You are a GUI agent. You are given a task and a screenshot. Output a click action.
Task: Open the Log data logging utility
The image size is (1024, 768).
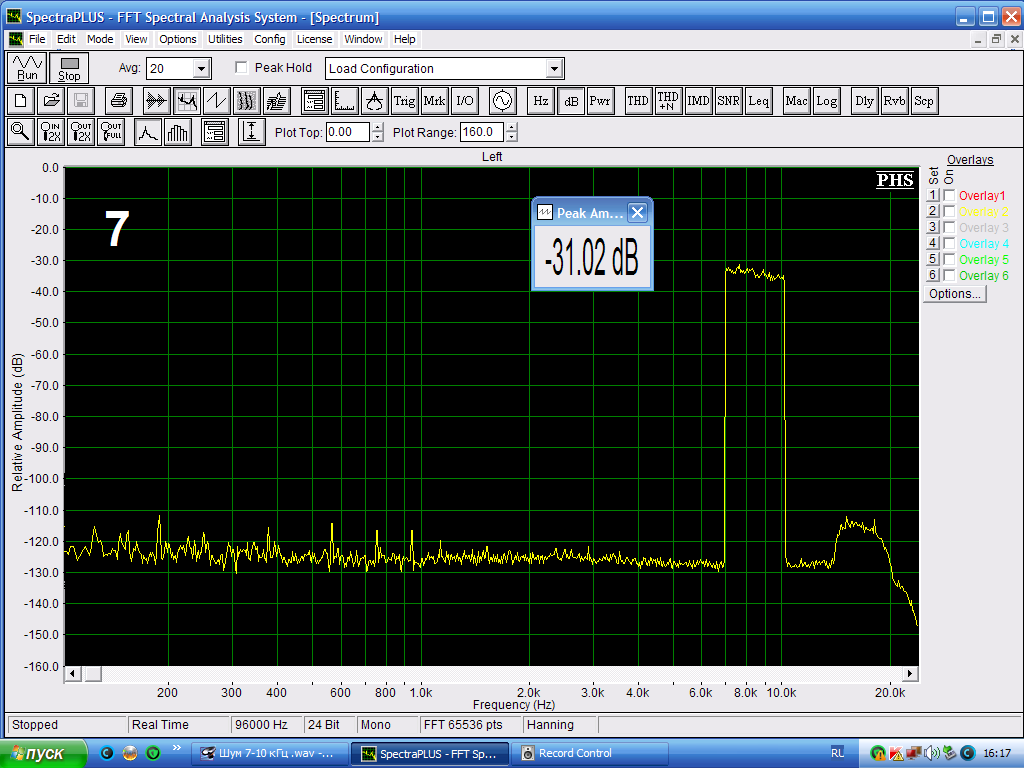point(826,101)
